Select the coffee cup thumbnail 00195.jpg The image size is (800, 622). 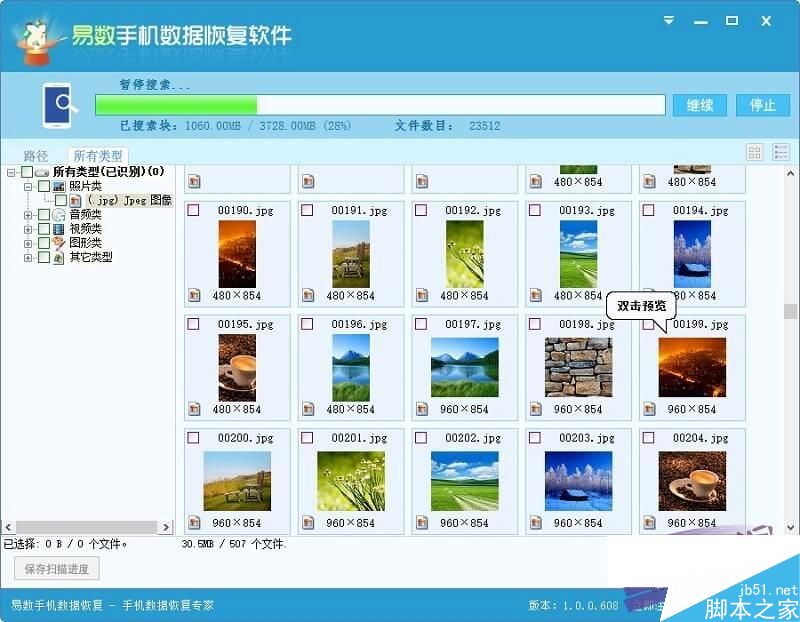[237, 367]
